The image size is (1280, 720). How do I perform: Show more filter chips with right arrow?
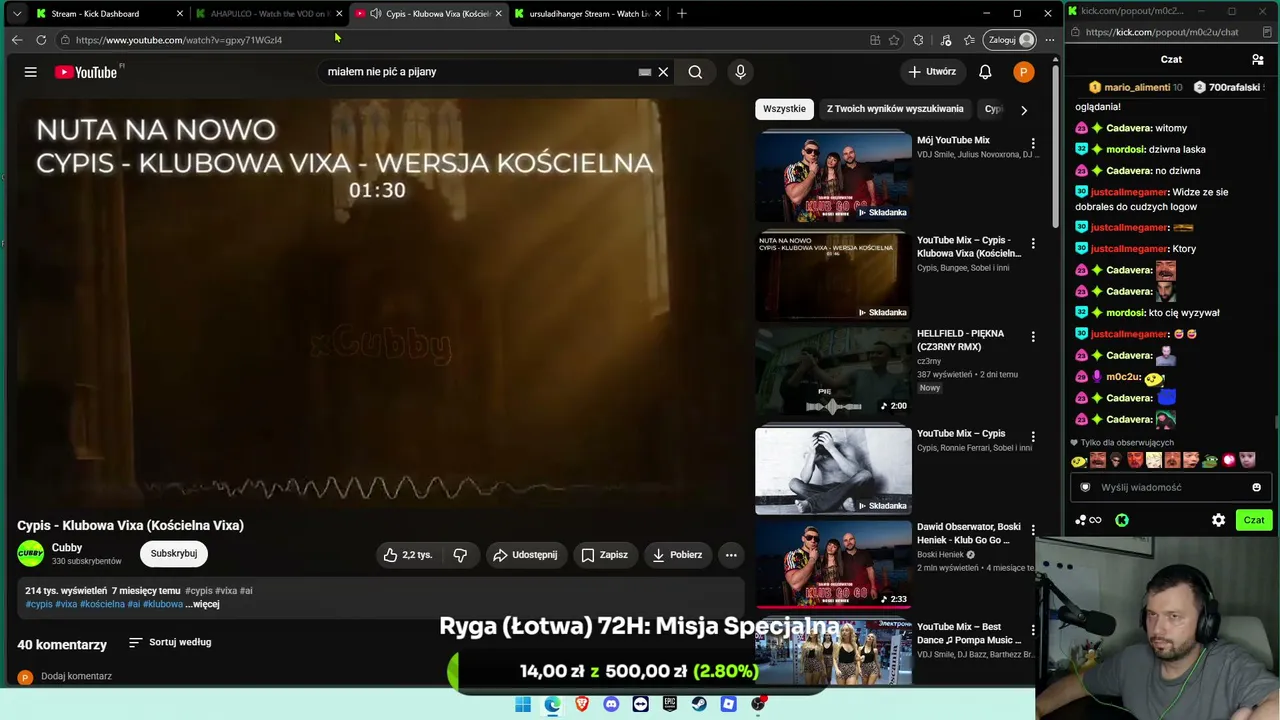[1023, 110]
